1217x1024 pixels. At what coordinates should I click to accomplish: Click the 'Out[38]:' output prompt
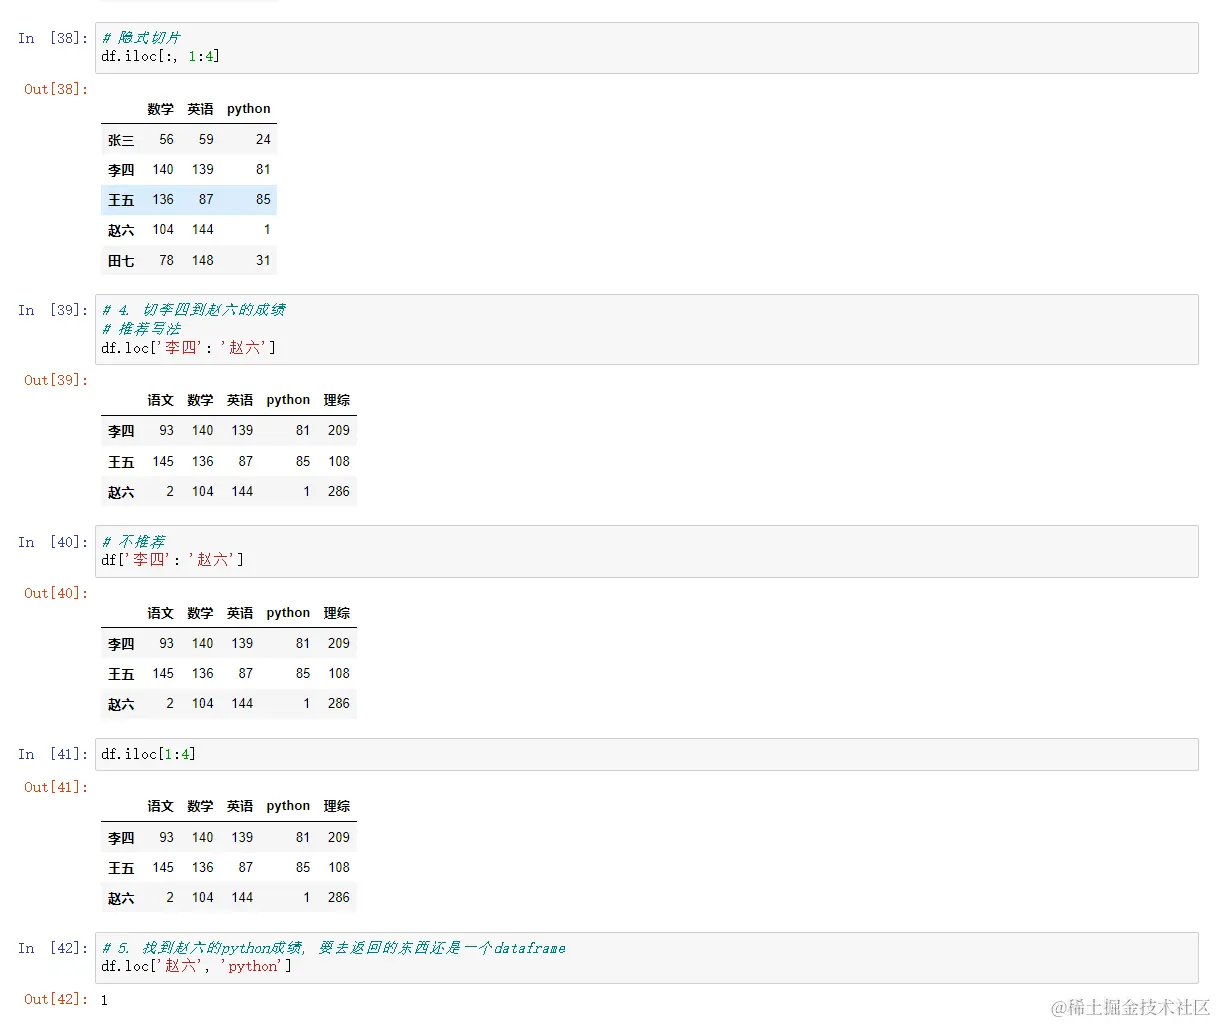pos(56,89)
